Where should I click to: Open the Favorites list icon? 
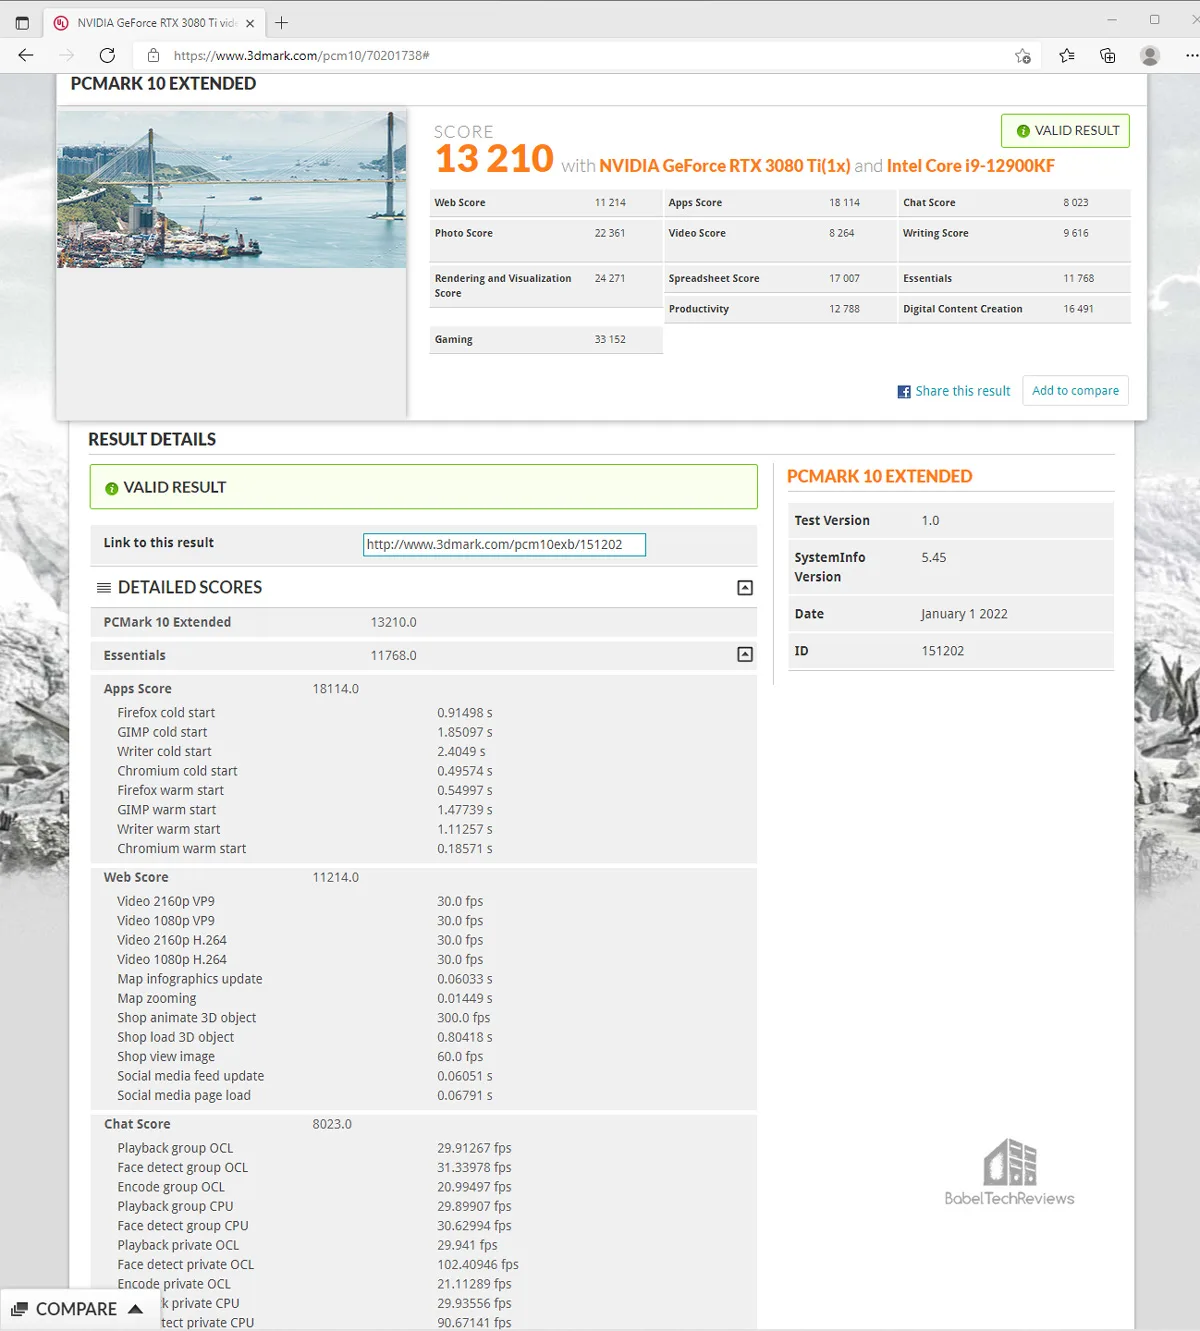pos(1067,56)
